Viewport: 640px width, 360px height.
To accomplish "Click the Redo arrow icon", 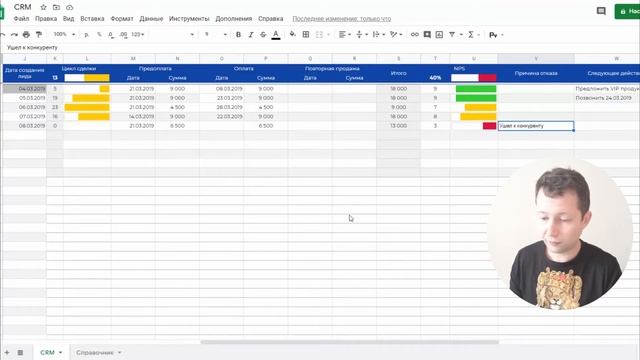I will click(x=14, y=35).
